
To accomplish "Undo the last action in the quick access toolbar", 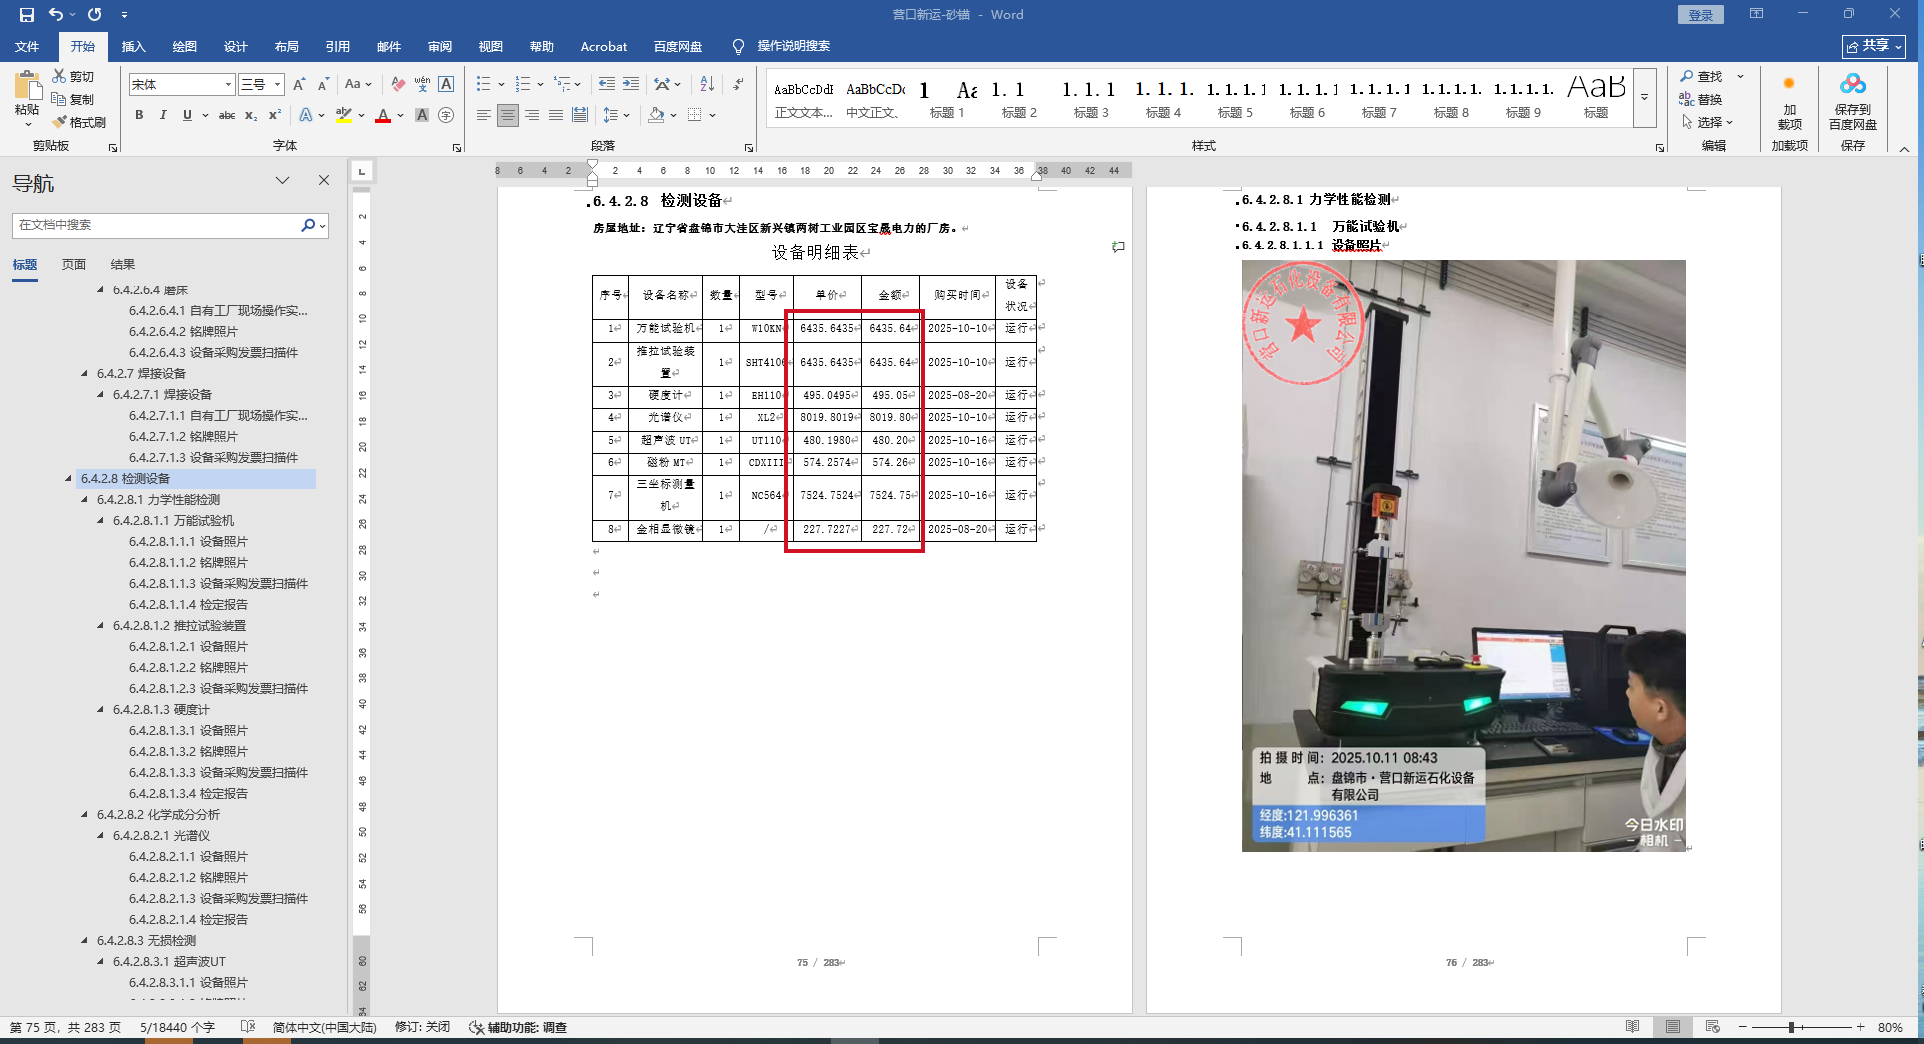I will [x=56, y=14].
